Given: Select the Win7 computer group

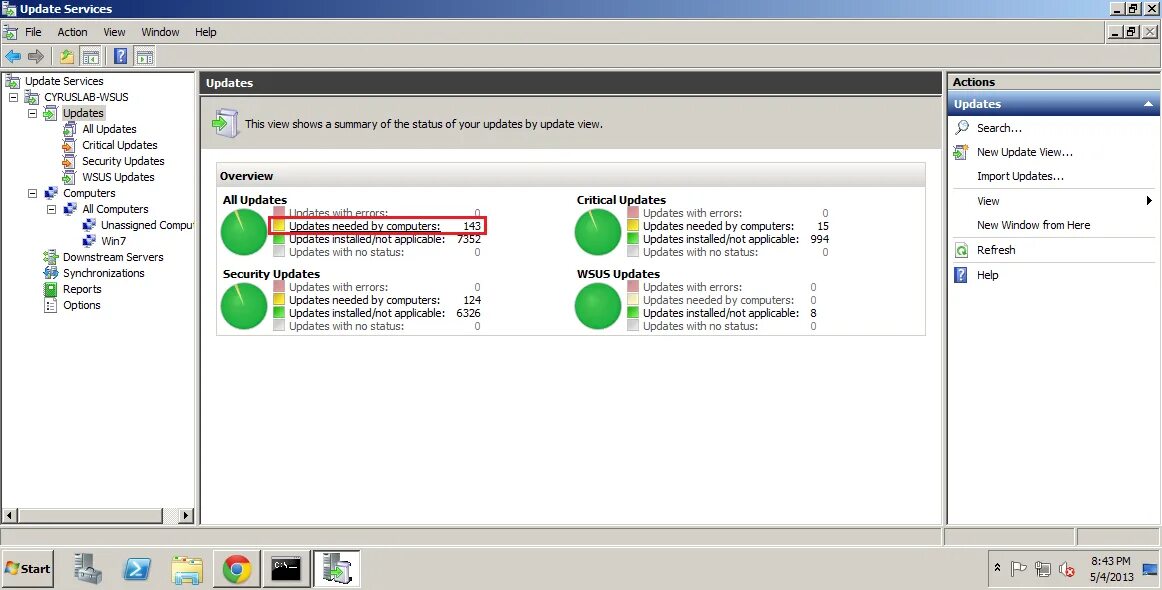Looking at the screenshot, I should click(x=113, y=241).
